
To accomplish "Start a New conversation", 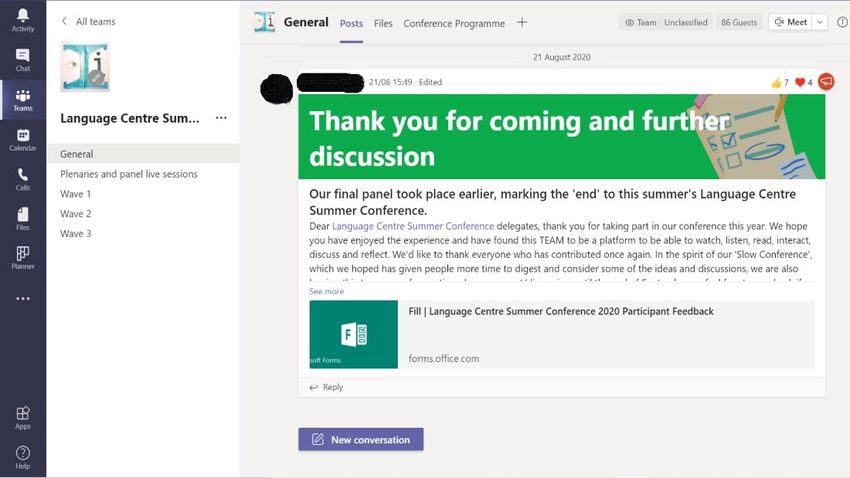I will [360, 440].
